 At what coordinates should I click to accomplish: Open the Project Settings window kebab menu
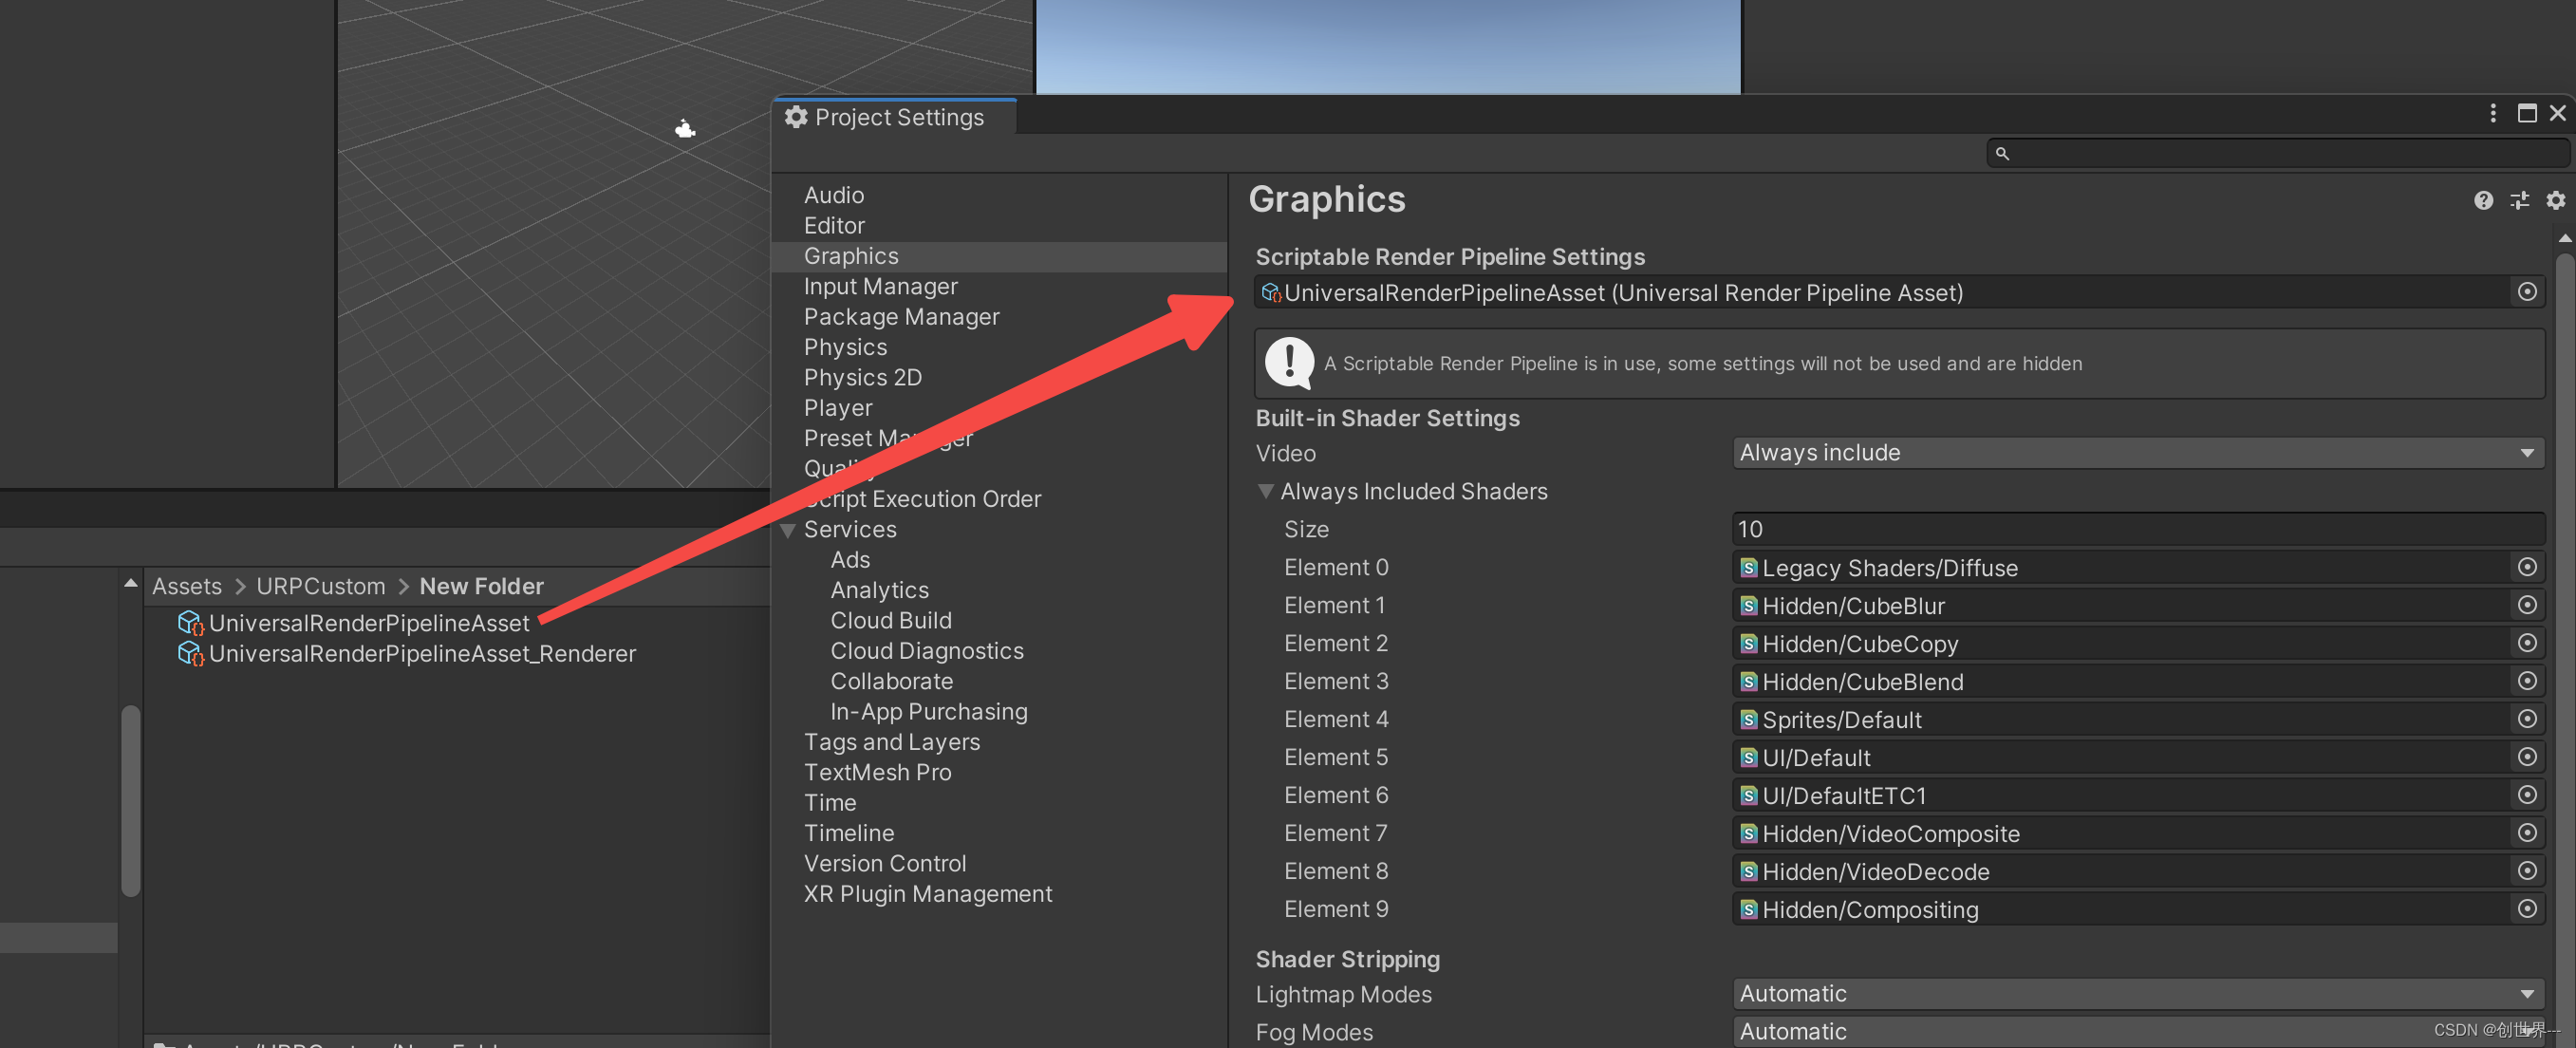pyautogui.click(x=2492, y=113)
